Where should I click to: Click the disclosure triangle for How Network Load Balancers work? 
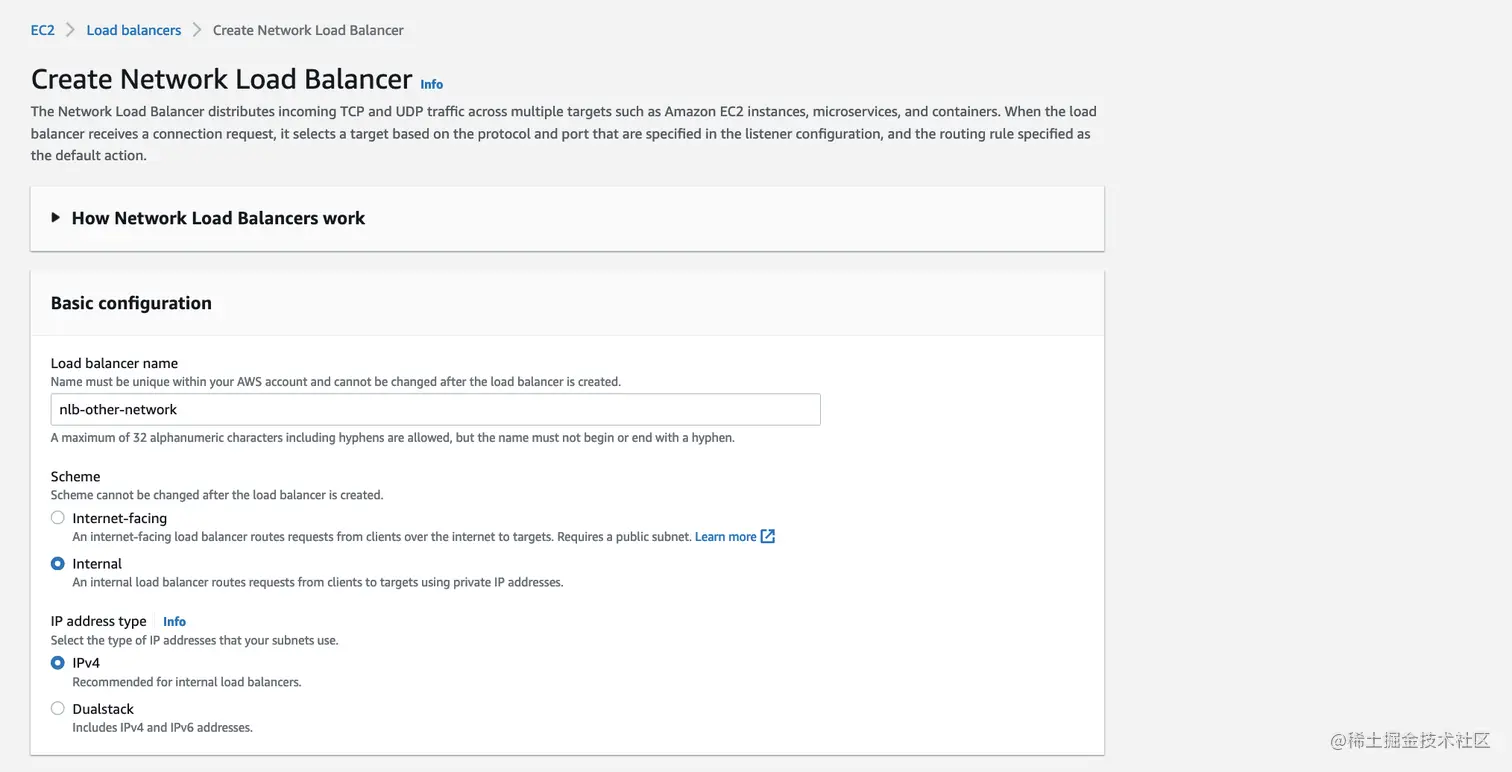click(56, 217)
